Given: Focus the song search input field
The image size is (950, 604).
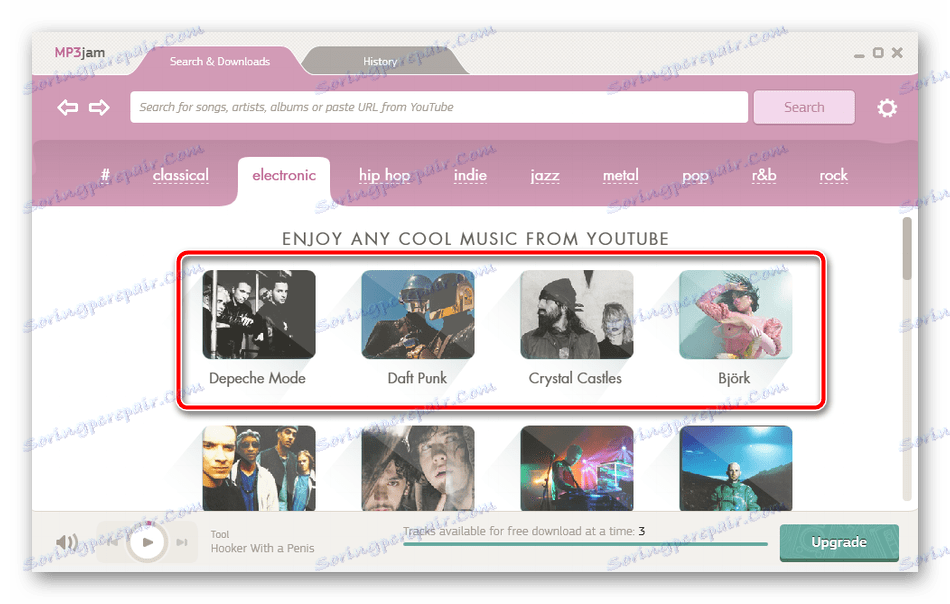Looking at the screenshot, I should coord(439,107).
